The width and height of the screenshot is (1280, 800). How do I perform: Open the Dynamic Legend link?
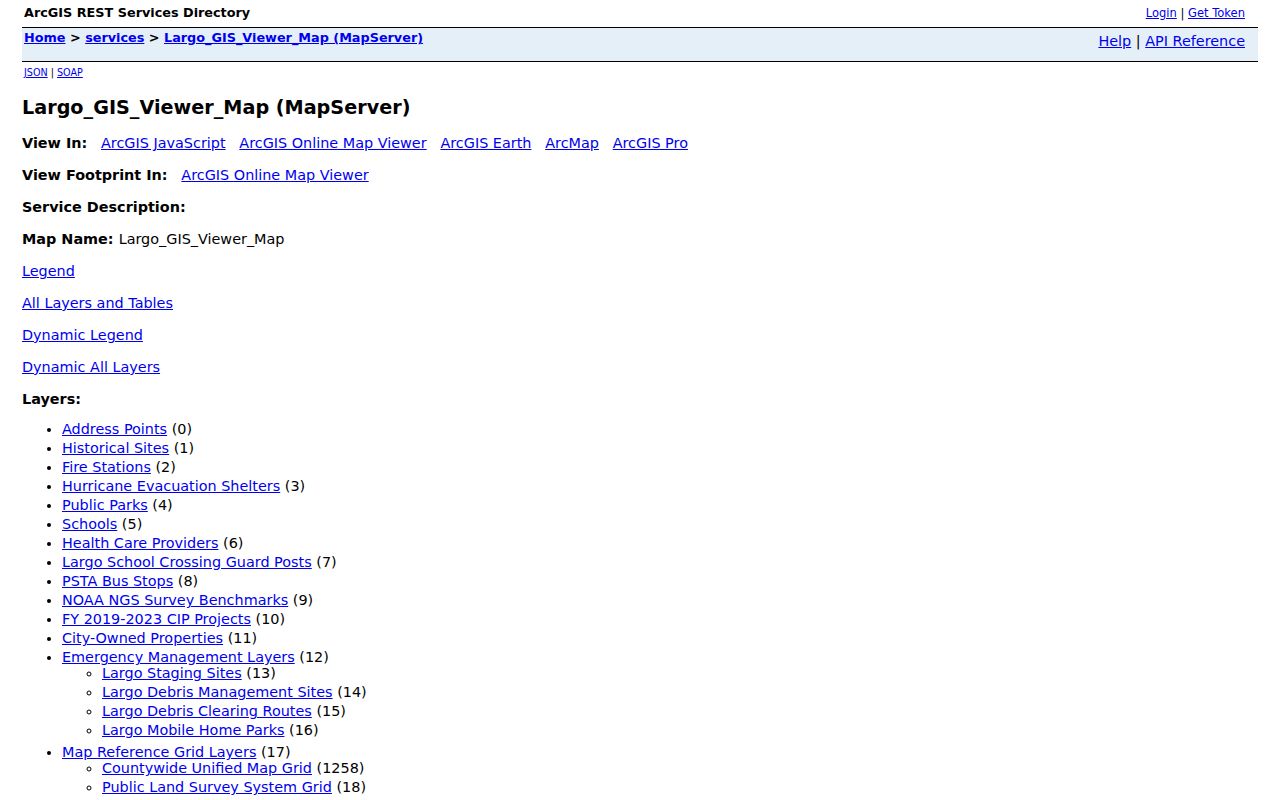click(82, 335)
